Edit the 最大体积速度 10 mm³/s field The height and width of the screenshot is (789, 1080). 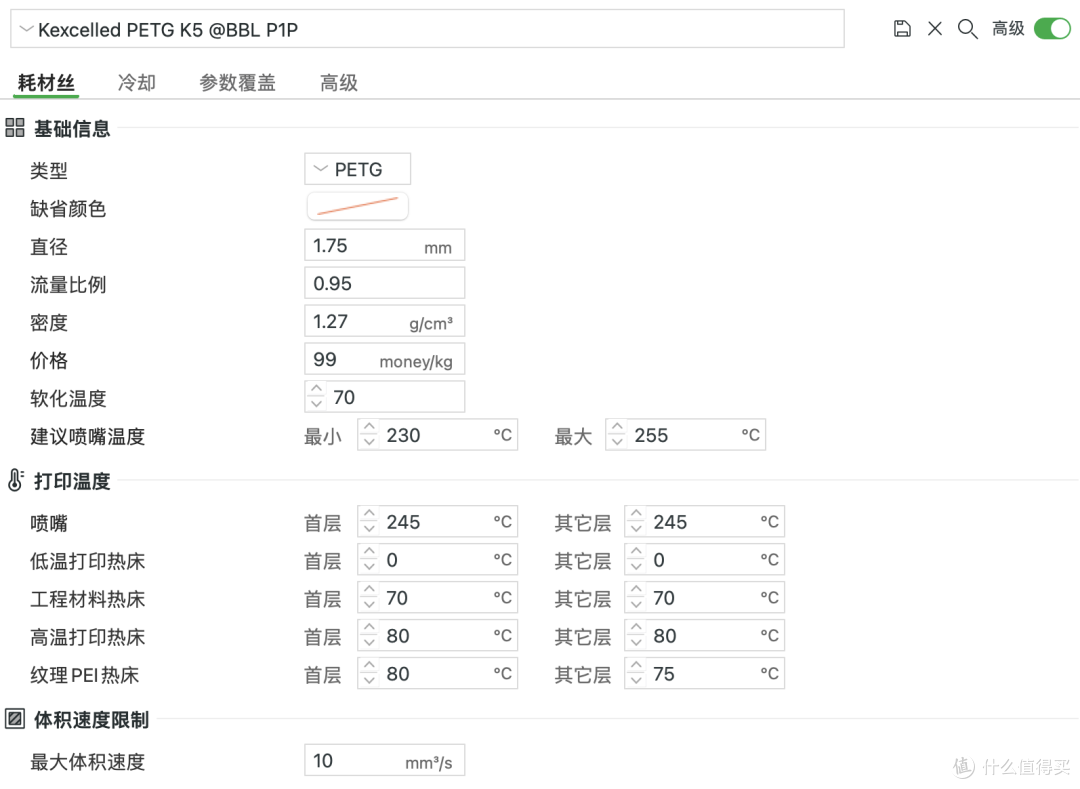384,760
